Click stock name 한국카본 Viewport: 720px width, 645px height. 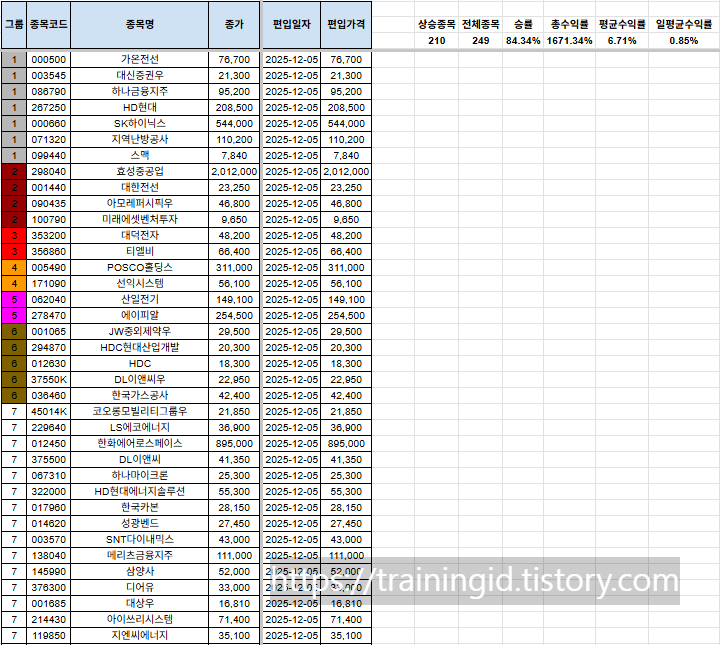click(140, 508)
